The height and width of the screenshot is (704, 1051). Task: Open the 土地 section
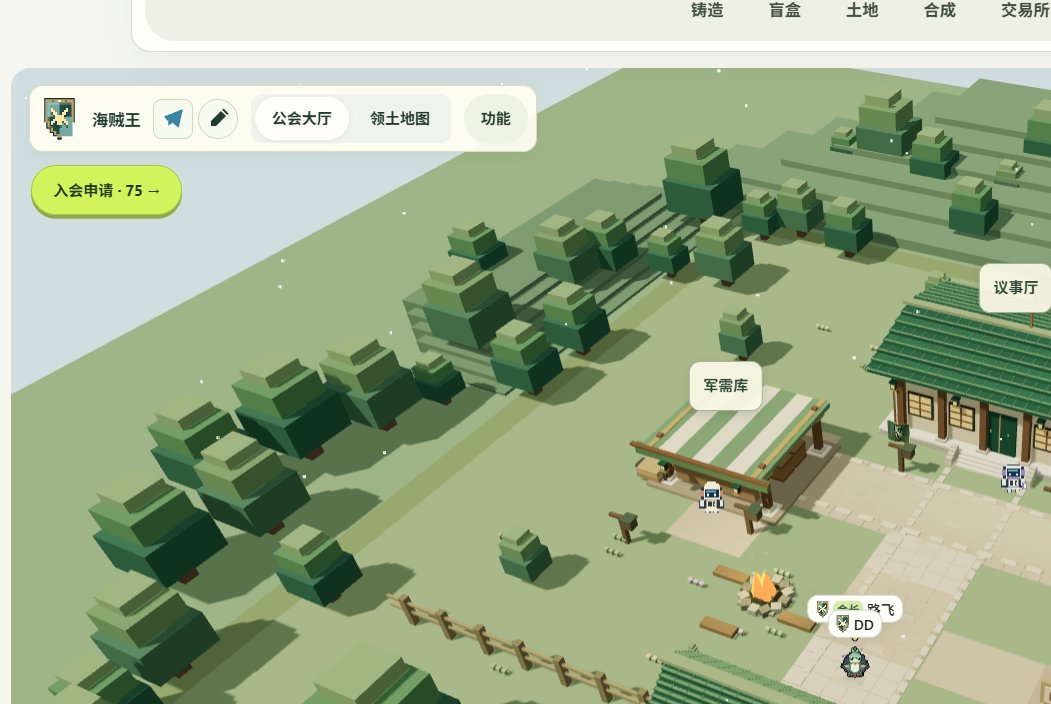[862, 10]
